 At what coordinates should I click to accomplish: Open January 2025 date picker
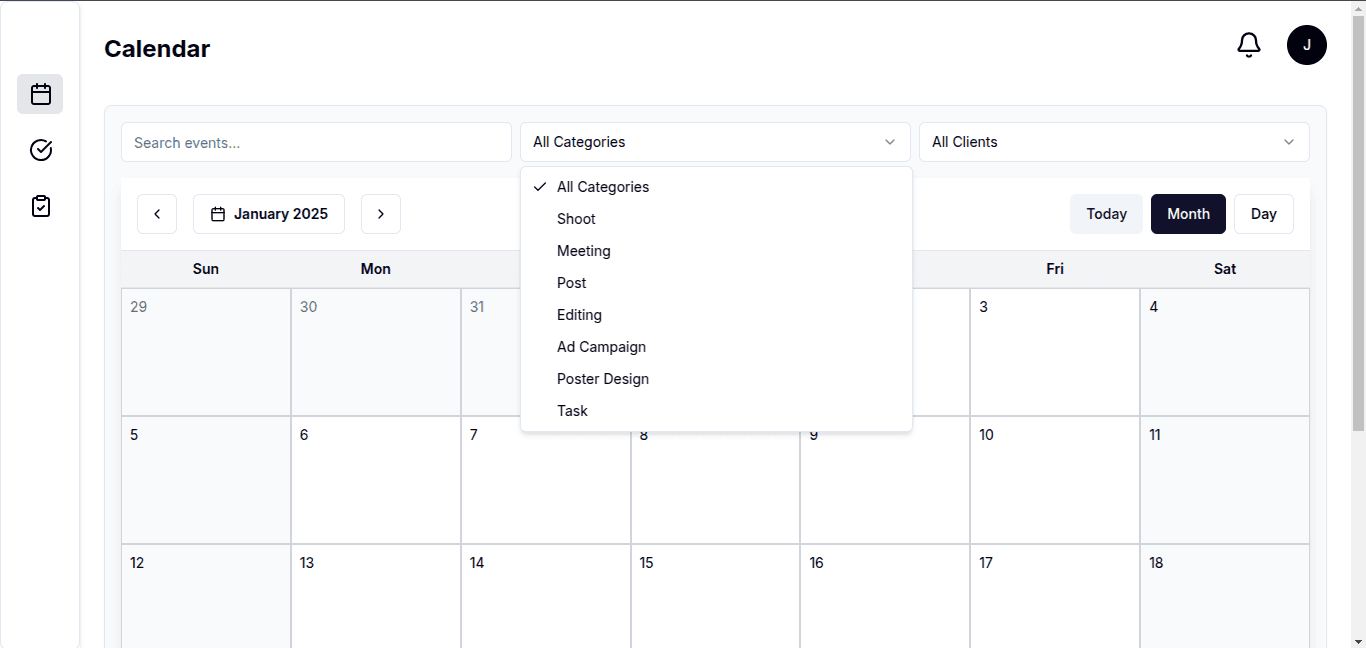coord(269,214)
